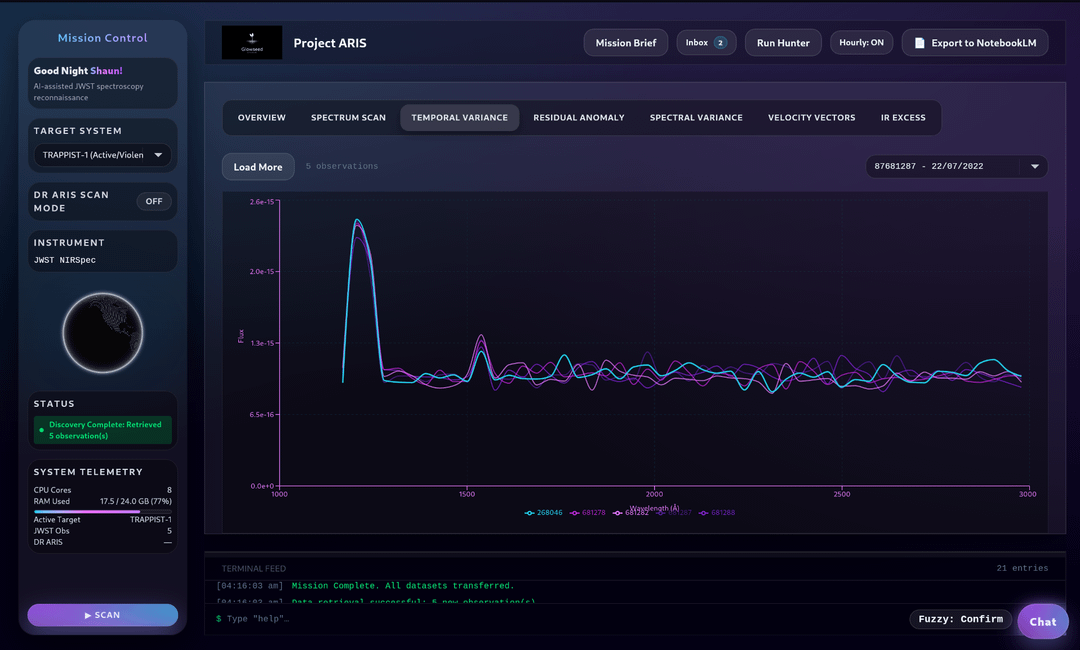1080x650 pixels.
Task: Toggle the 681288 series in chart legend
Action: pyautogui.click(x=717, y=512)
